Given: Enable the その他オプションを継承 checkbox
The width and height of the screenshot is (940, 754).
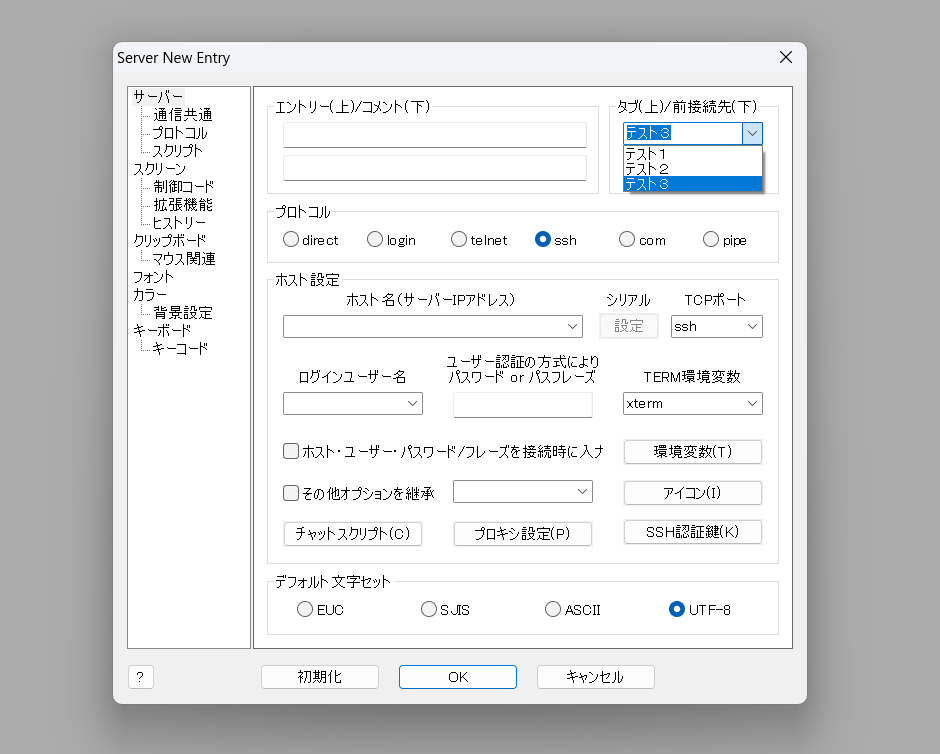Looking at the screenshot, I should (x=289, y=493).
